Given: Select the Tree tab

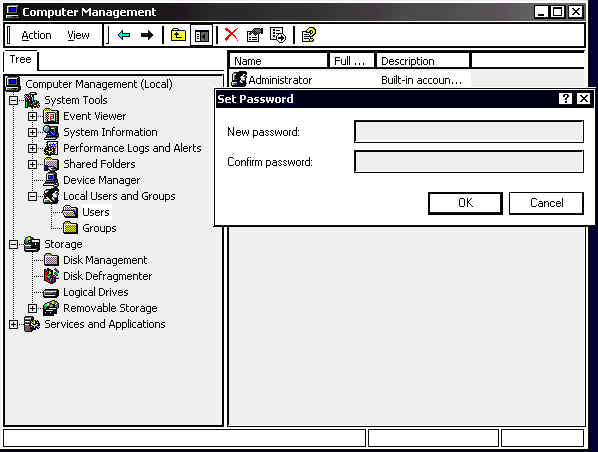Looking at the screenshot, I should pyautogui.click(x=21, y=60).
